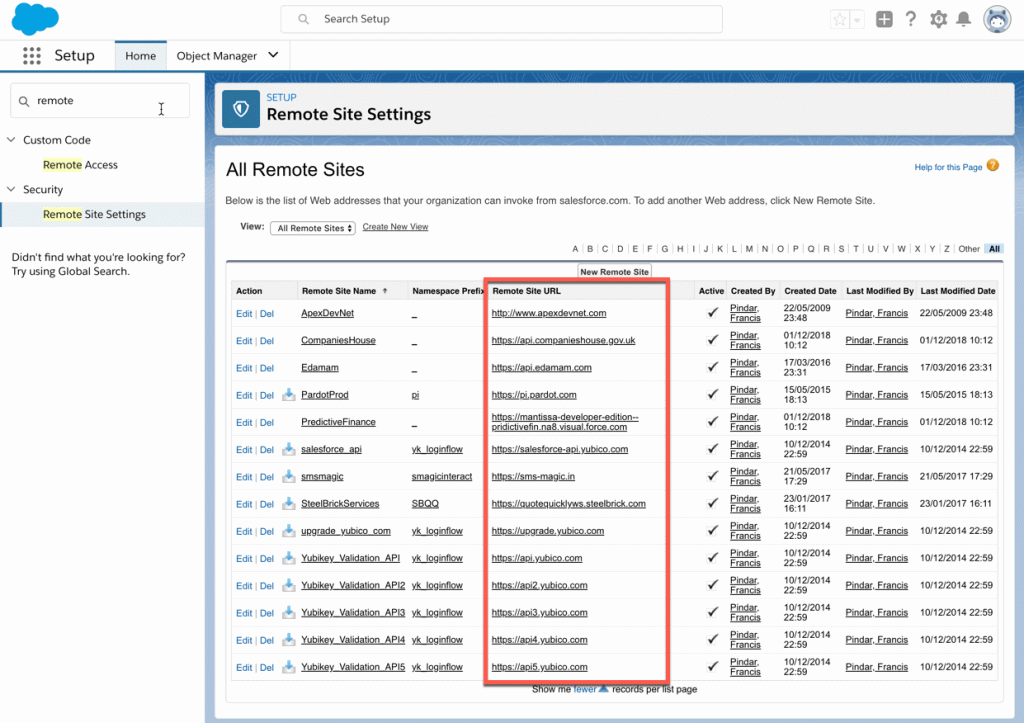This screenshot has width=1024, height=723.
Task: Collapse the Custom Code tree section
Action: click(11, 139)
